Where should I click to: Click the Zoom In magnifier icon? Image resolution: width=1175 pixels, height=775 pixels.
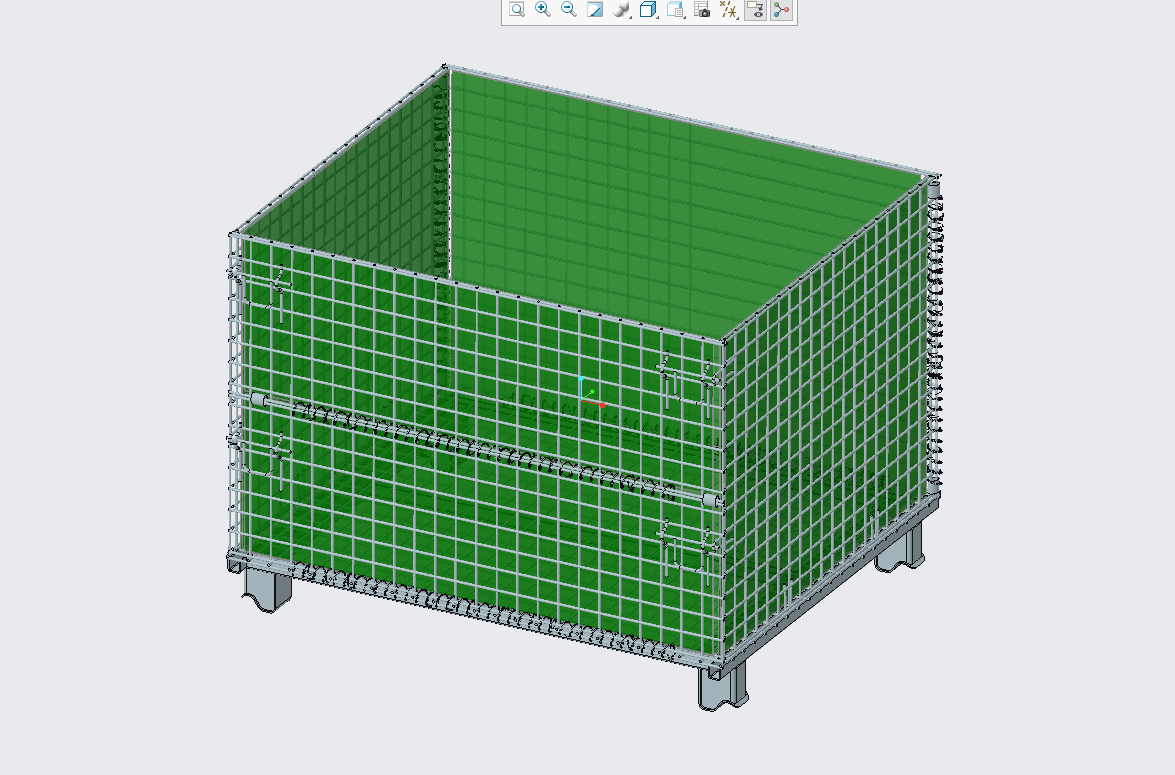click(543, 9)
